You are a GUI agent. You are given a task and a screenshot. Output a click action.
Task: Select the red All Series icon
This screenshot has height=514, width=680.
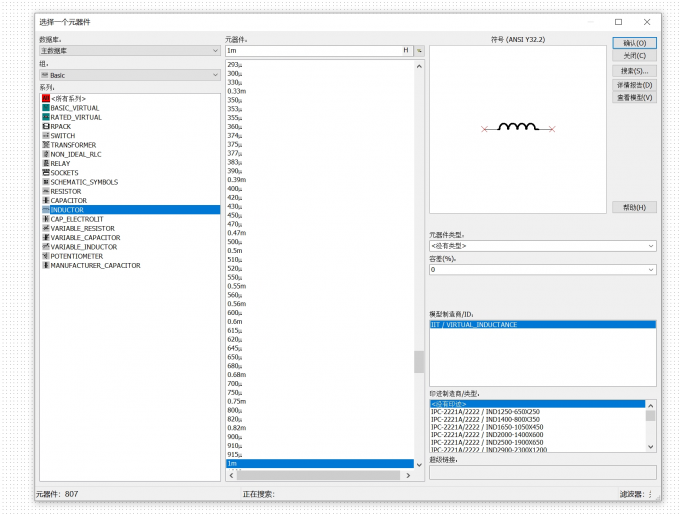[x=46, y=98]
